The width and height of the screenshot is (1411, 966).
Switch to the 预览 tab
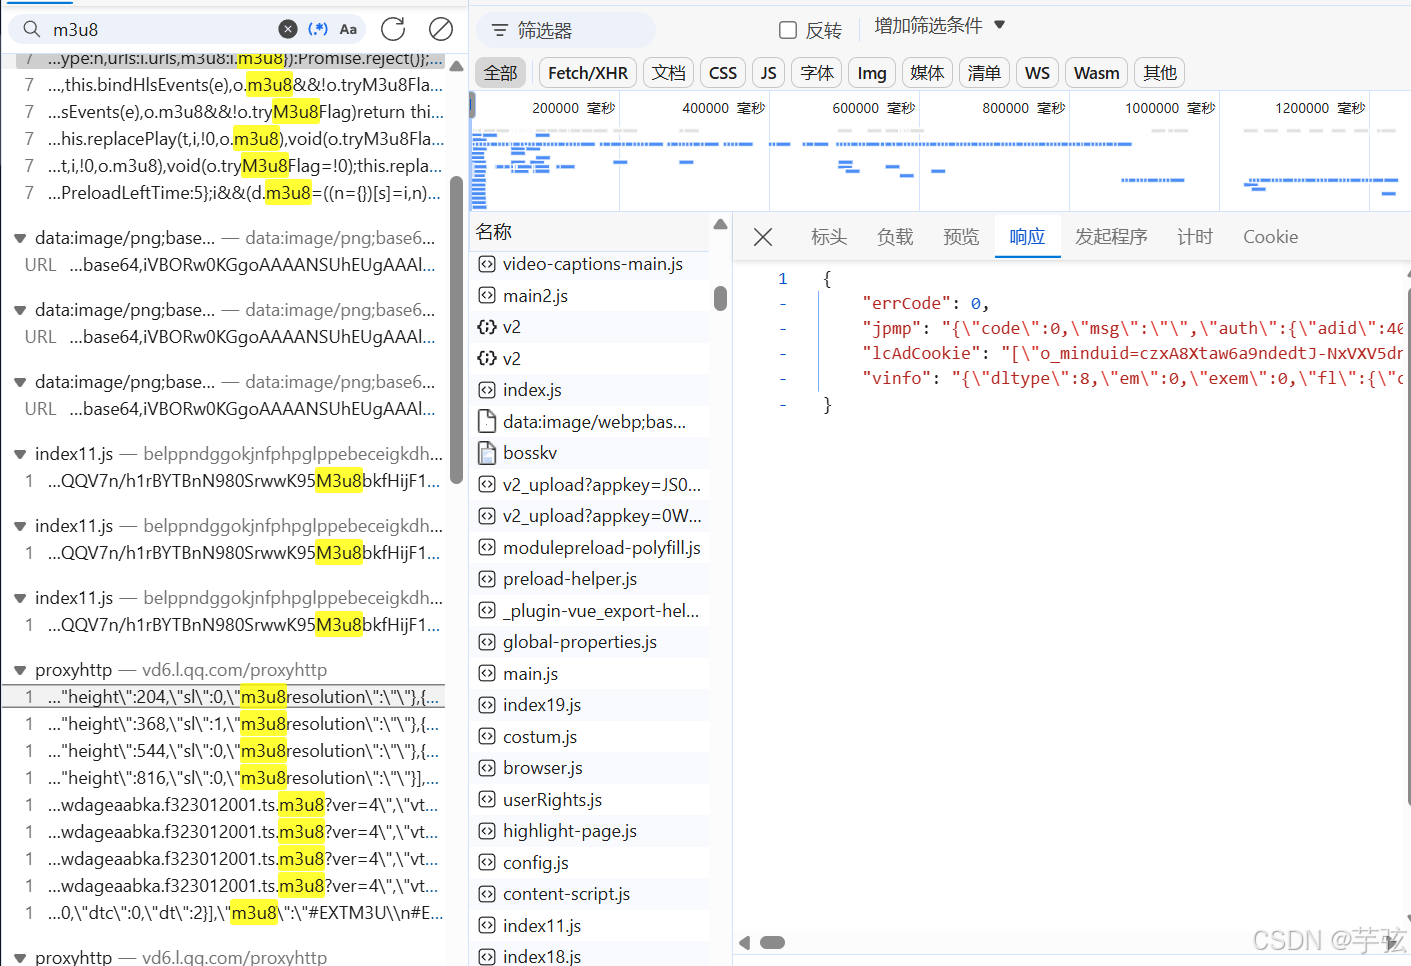(x=961, y=236)
